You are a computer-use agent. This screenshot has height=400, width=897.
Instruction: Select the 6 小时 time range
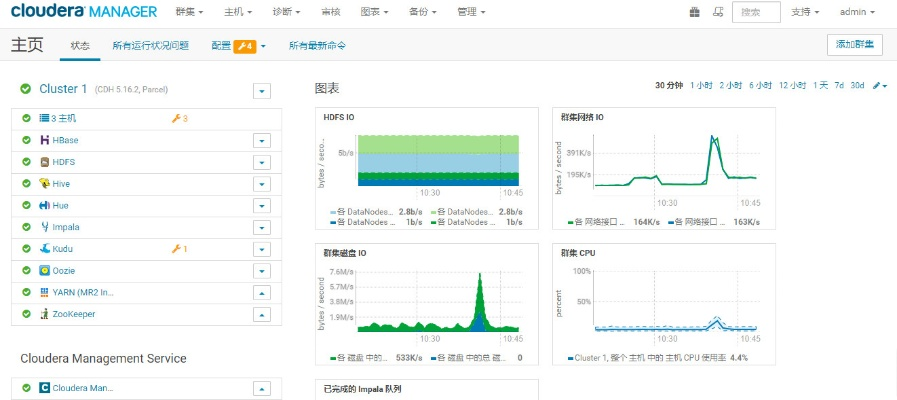(x=760, y=85)
